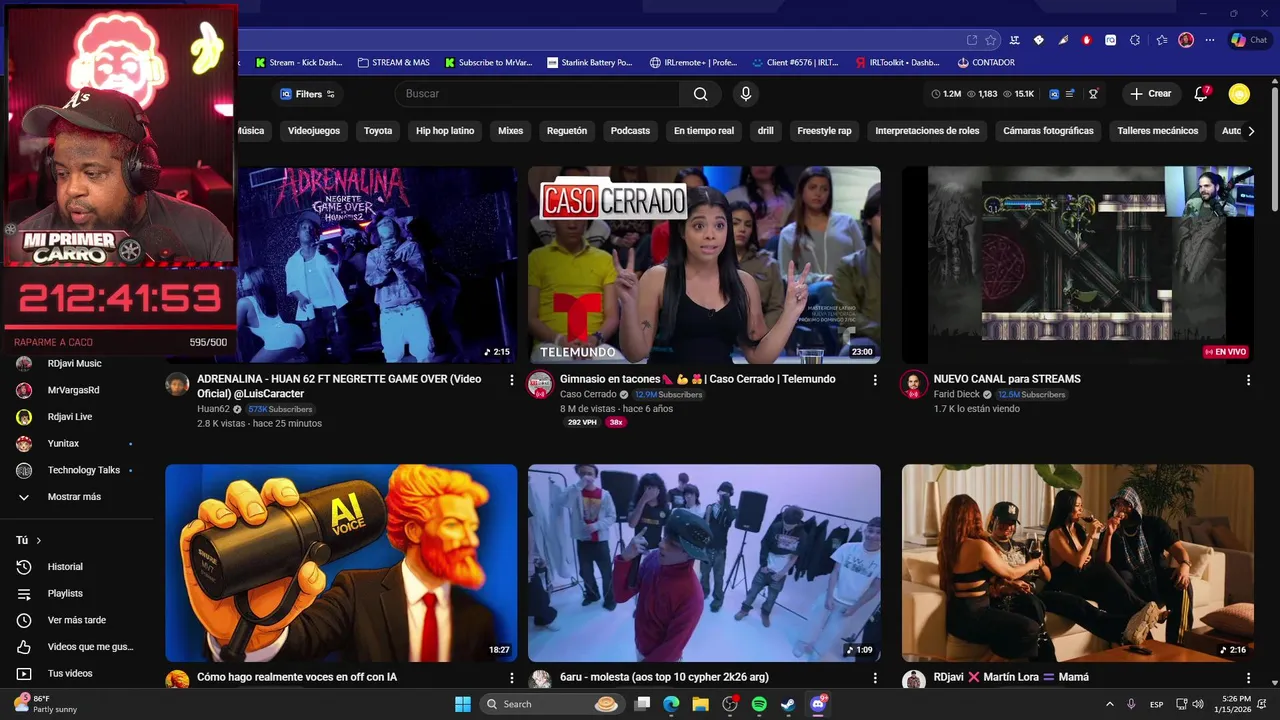Open browser extensions puzzle icon
This screenshot has width=1280, height=720.
tap(1135, 40)
